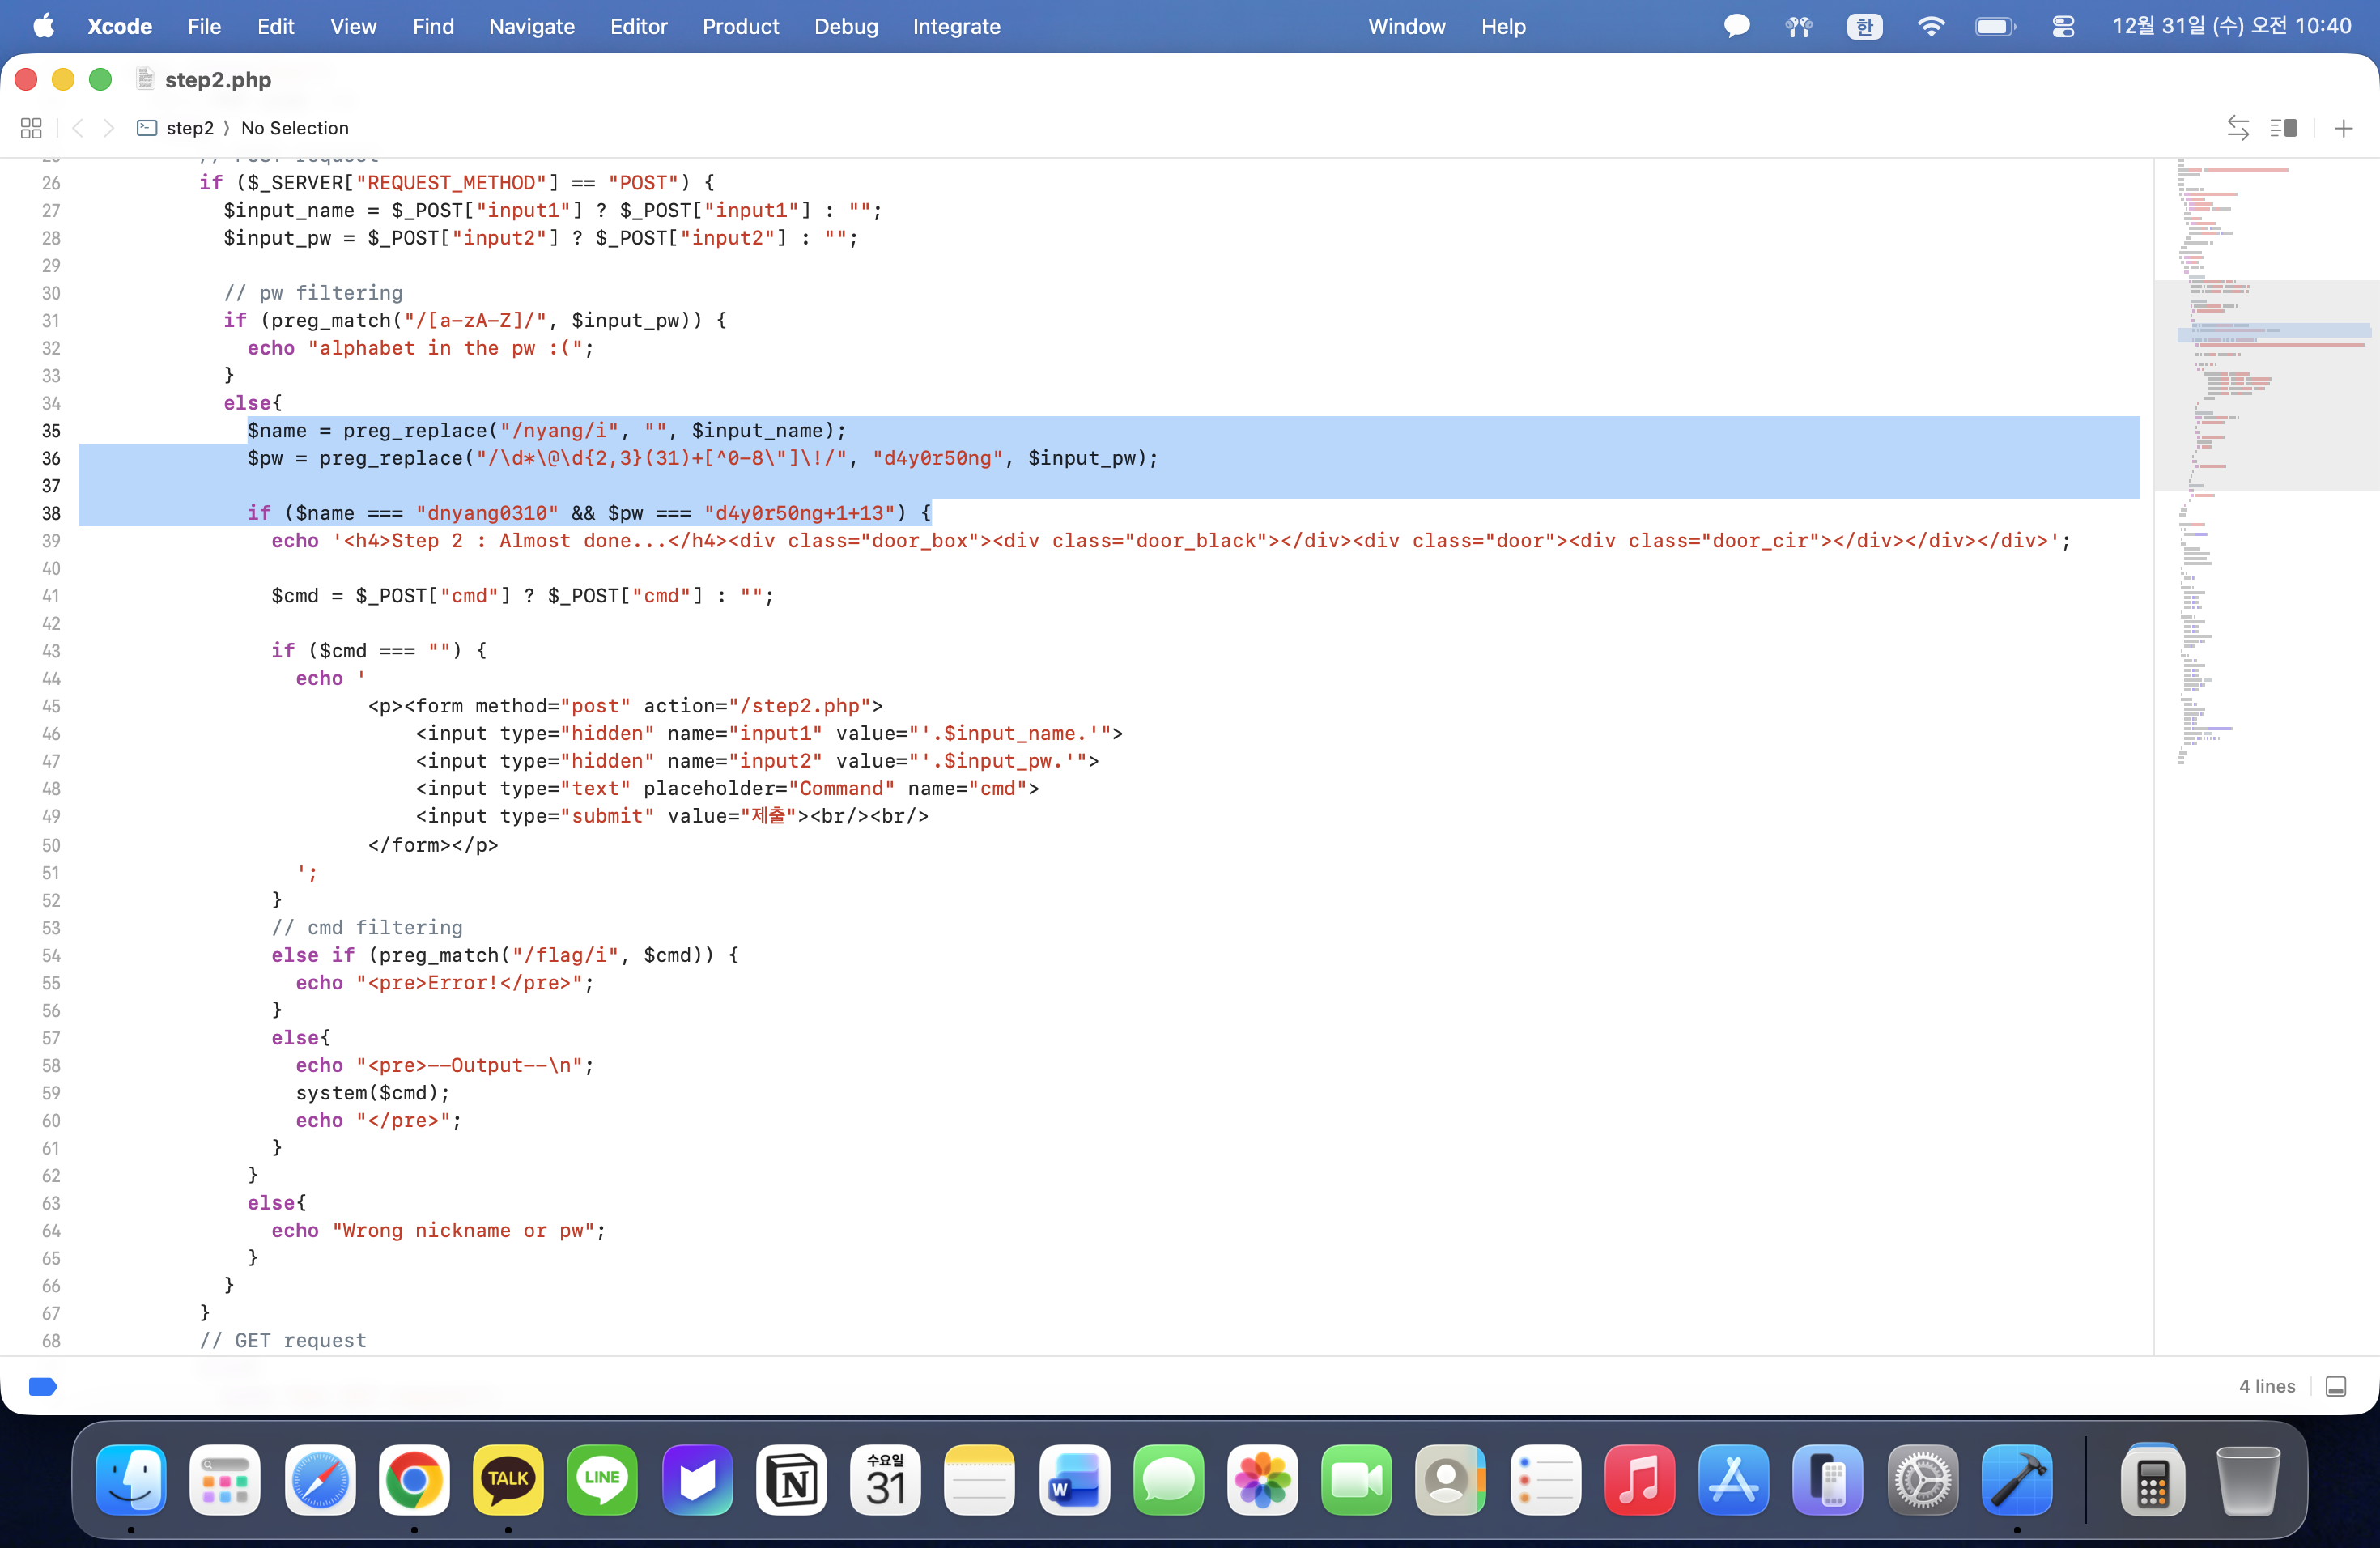
Task: Add a new editor pane
Action: (2343, 128)
